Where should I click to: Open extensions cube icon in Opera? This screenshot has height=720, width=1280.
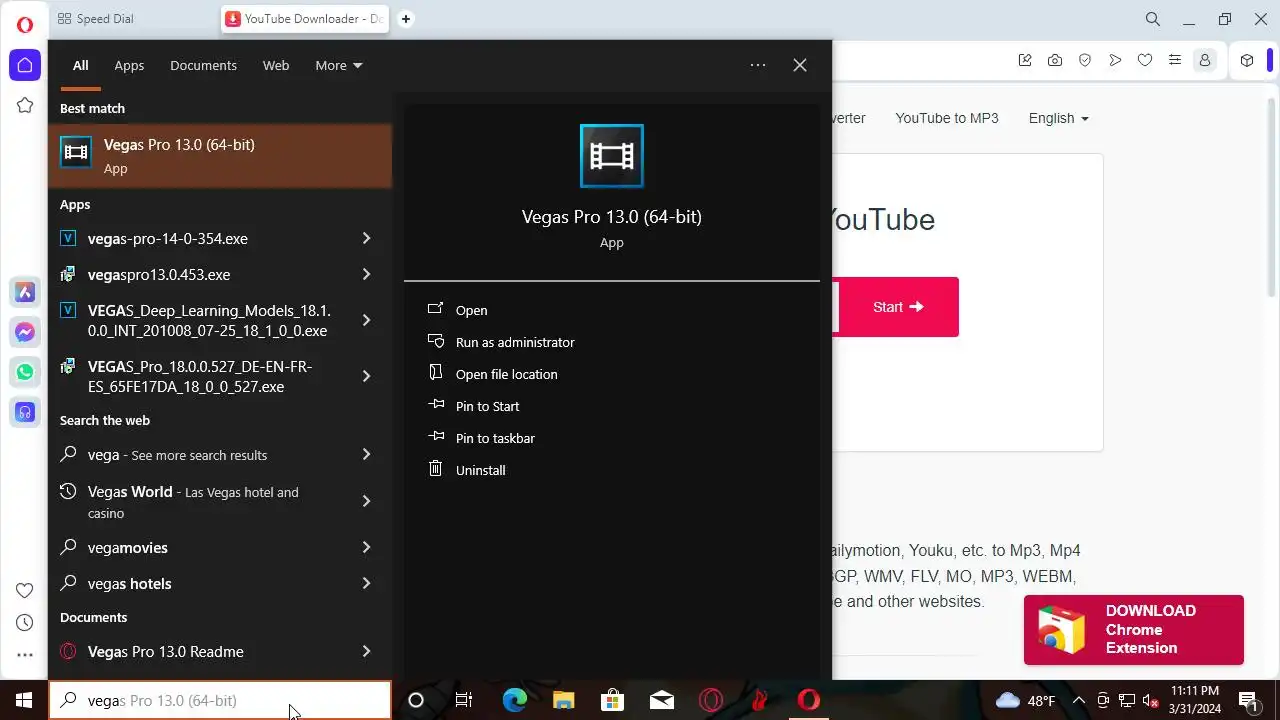click(1247, 60)
